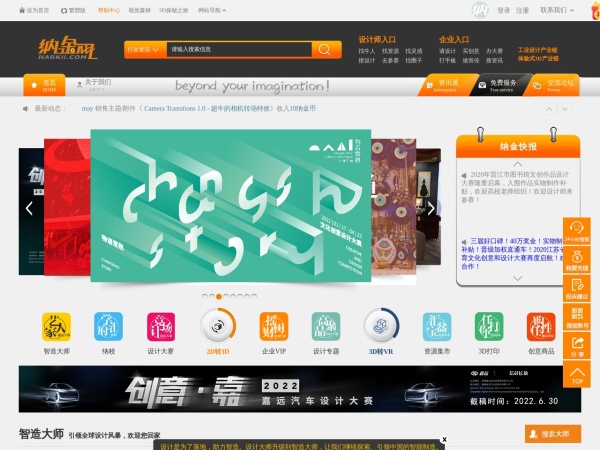
Task: Open the 24-hour customer service headset icon
Action: coord(577,231)
